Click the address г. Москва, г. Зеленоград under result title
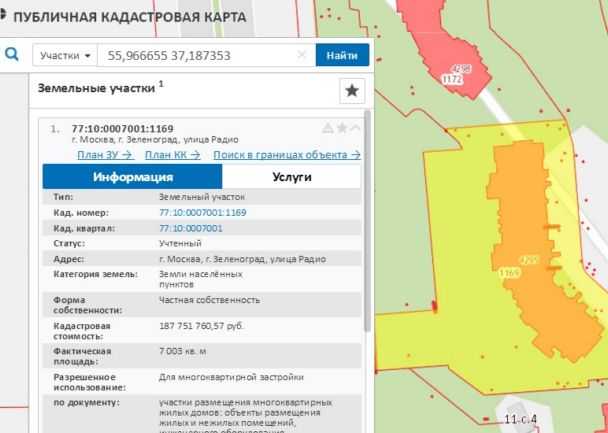 pyautogui.click(x=155, y=140)
